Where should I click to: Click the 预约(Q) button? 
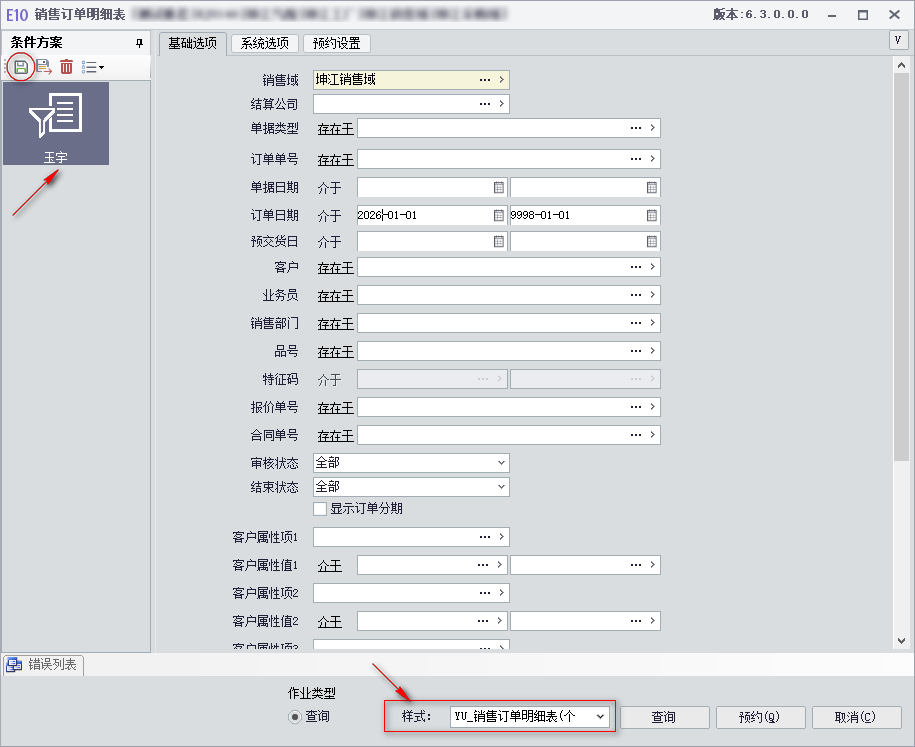[x=760, y=717]
